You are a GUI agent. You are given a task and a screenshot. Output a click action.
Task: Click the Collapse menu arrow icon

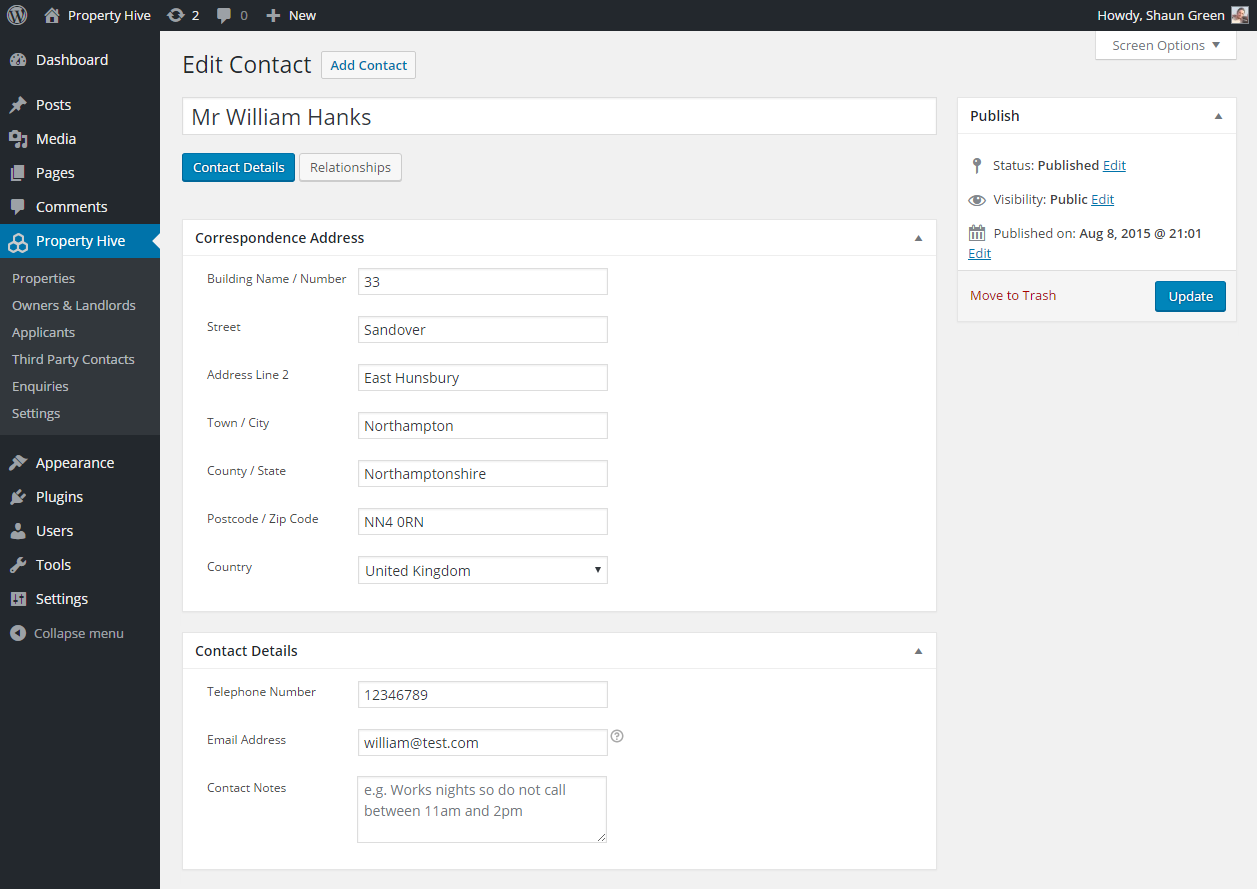tap(18, 633)
